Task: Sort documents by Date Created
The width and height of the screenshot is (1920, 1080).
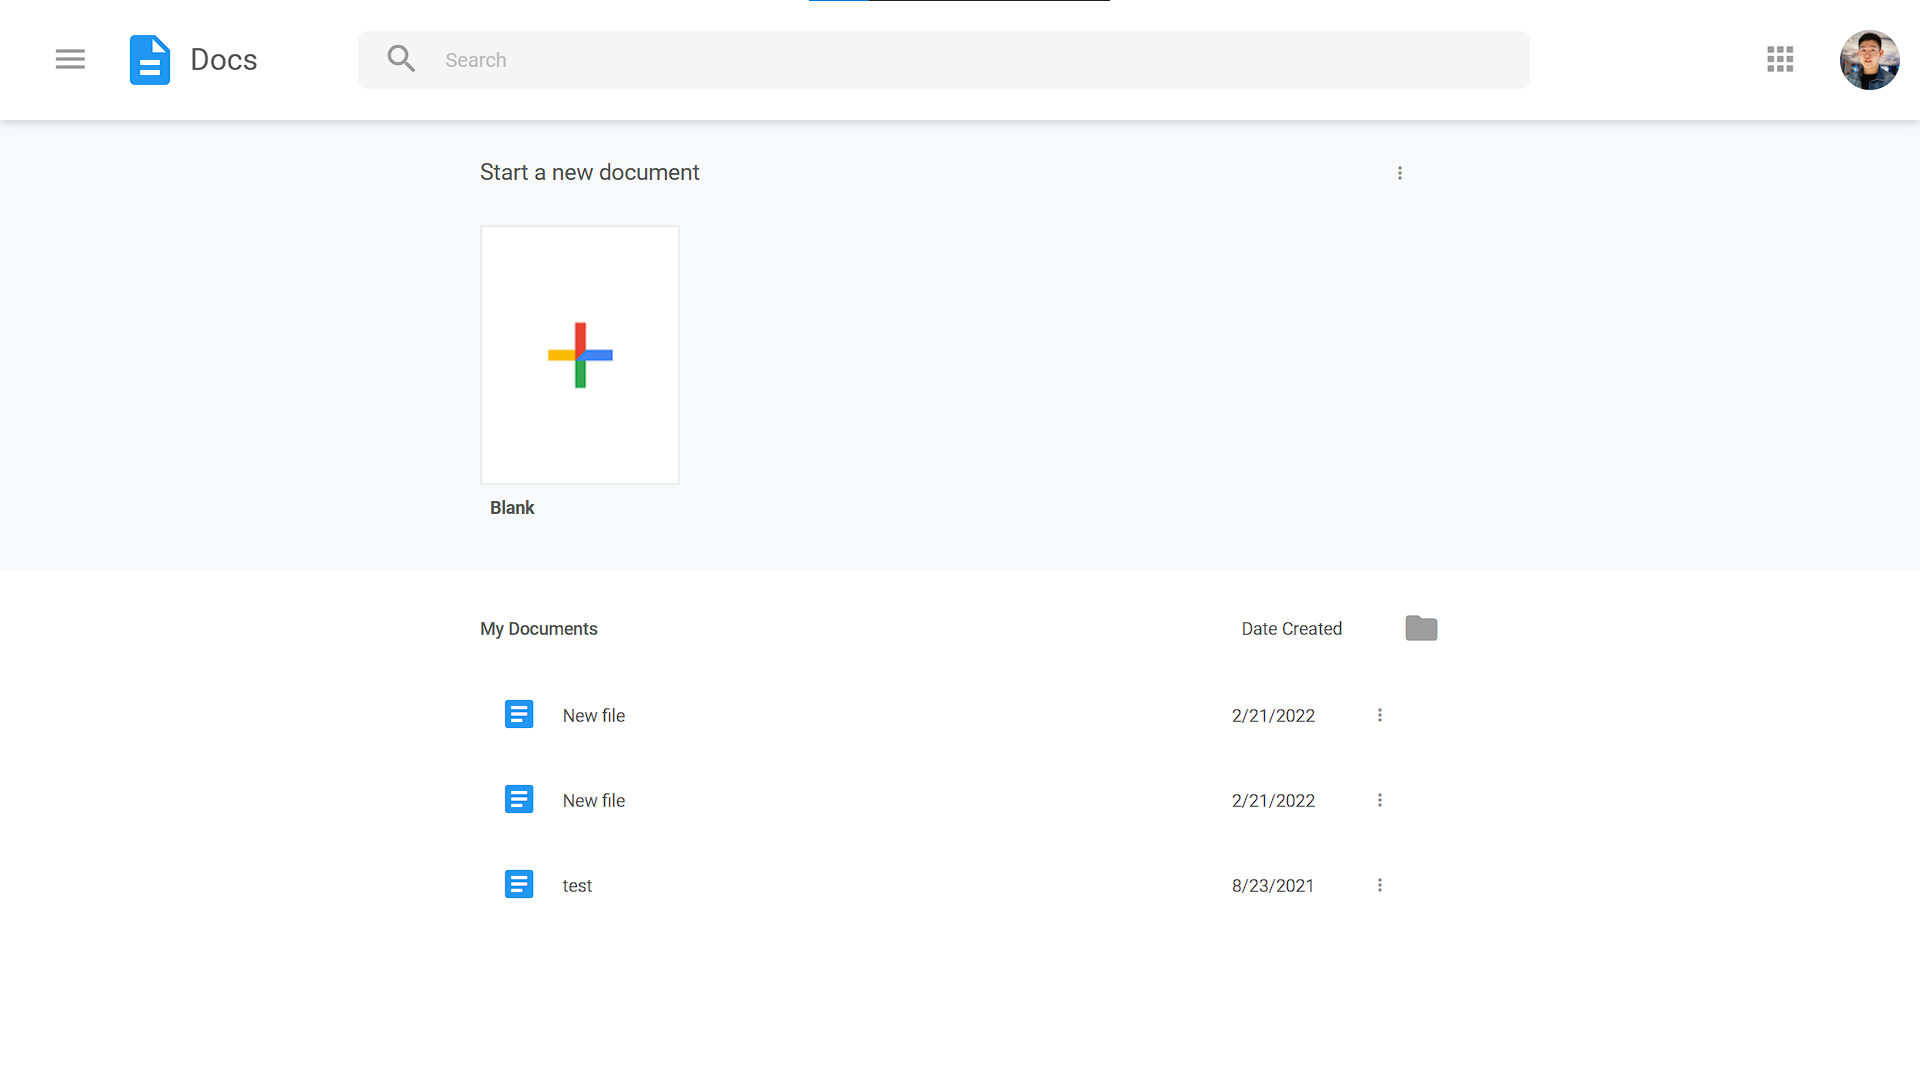Action: (x=1291, y=629)
